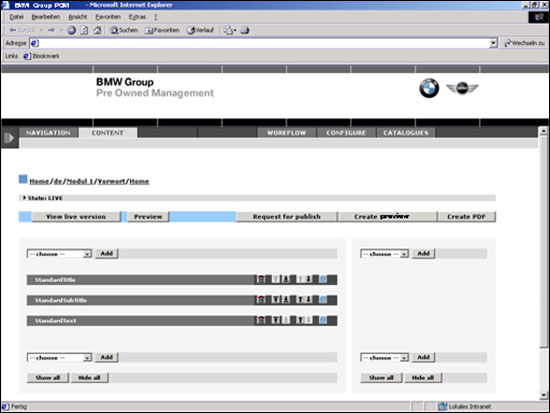Image resolution: width=550 pixels, height=413 pixels.
Task: Open the Ansicht menu
Action: 78,17
